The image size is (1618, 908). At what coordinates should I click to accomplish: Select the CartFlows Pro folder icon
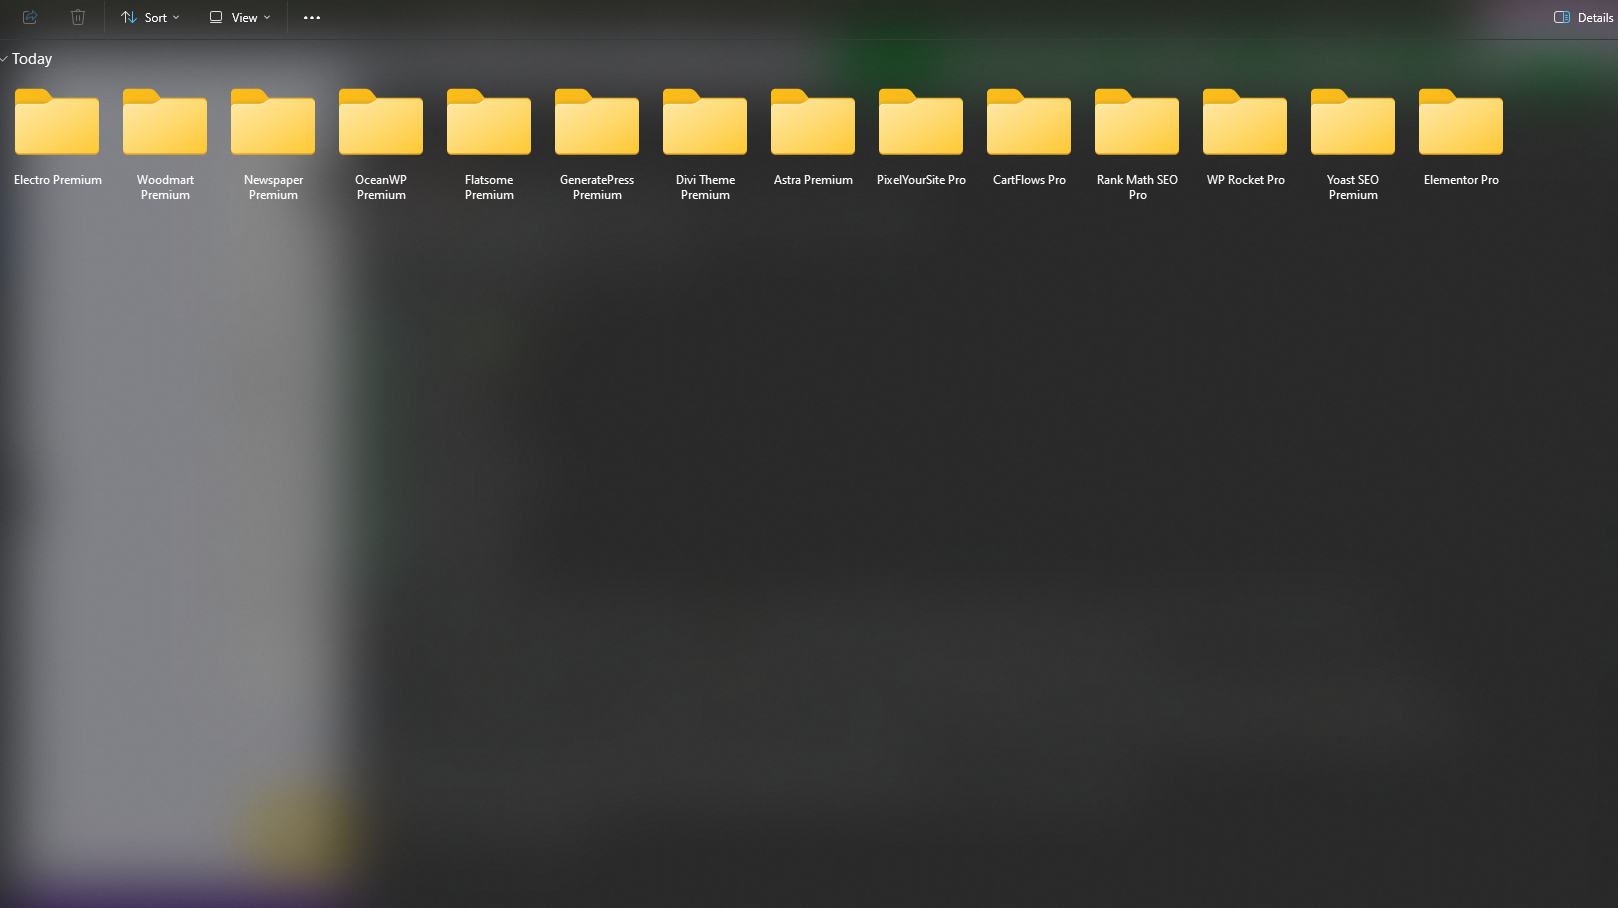(x=1029, y=122)
